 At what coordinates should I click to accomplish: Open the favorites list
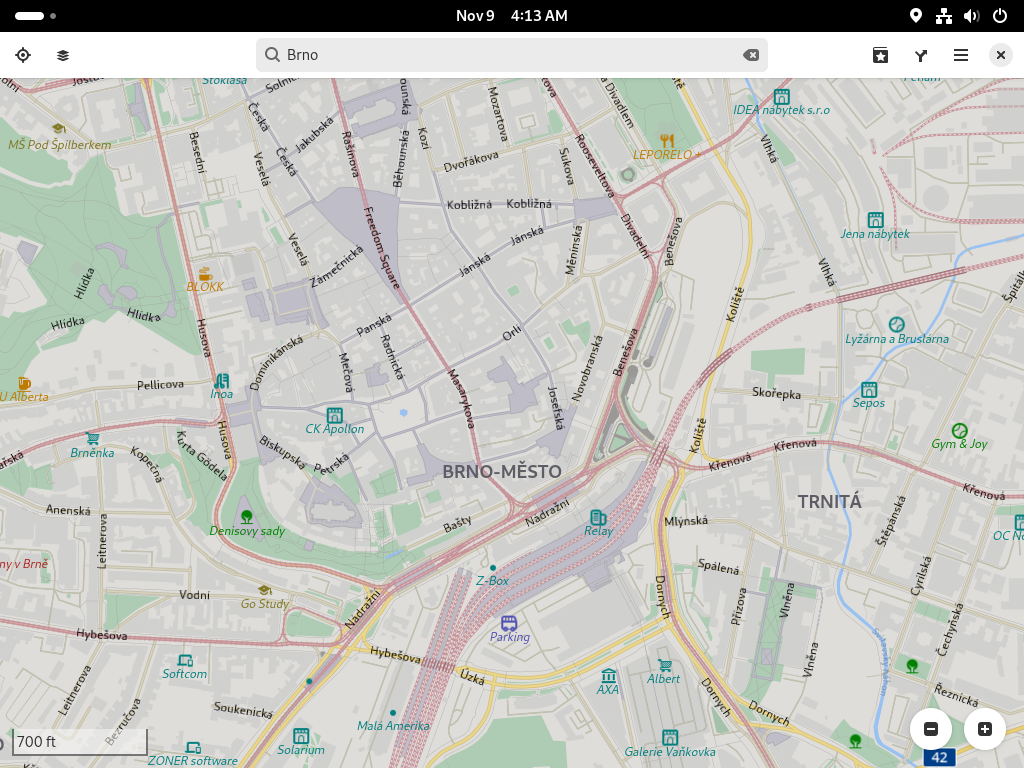click(x=880, y=56)
